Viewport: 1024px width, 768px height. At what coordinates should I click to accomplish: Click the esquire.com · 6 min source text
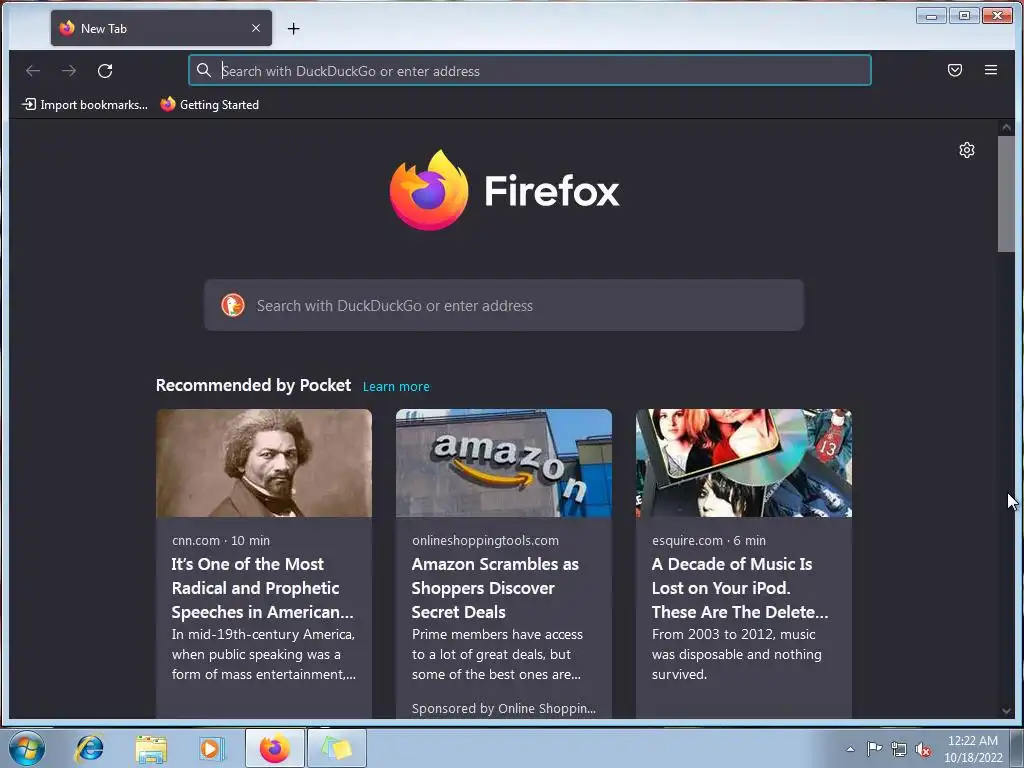point(709,541)
